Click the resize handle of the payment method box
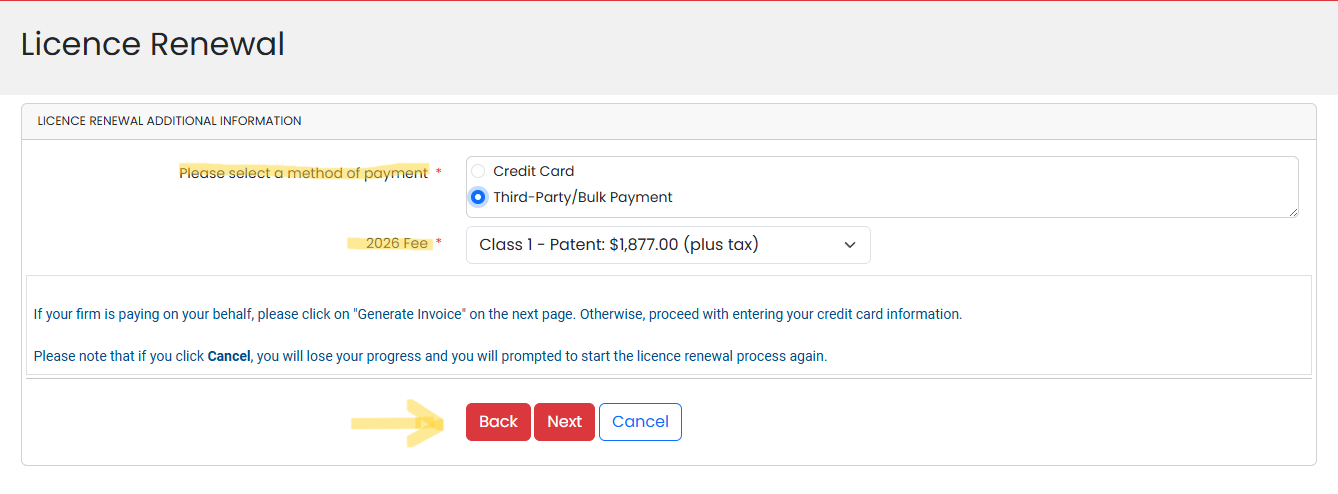The width and height of the screenshot is (1338, 494). 1293,212
